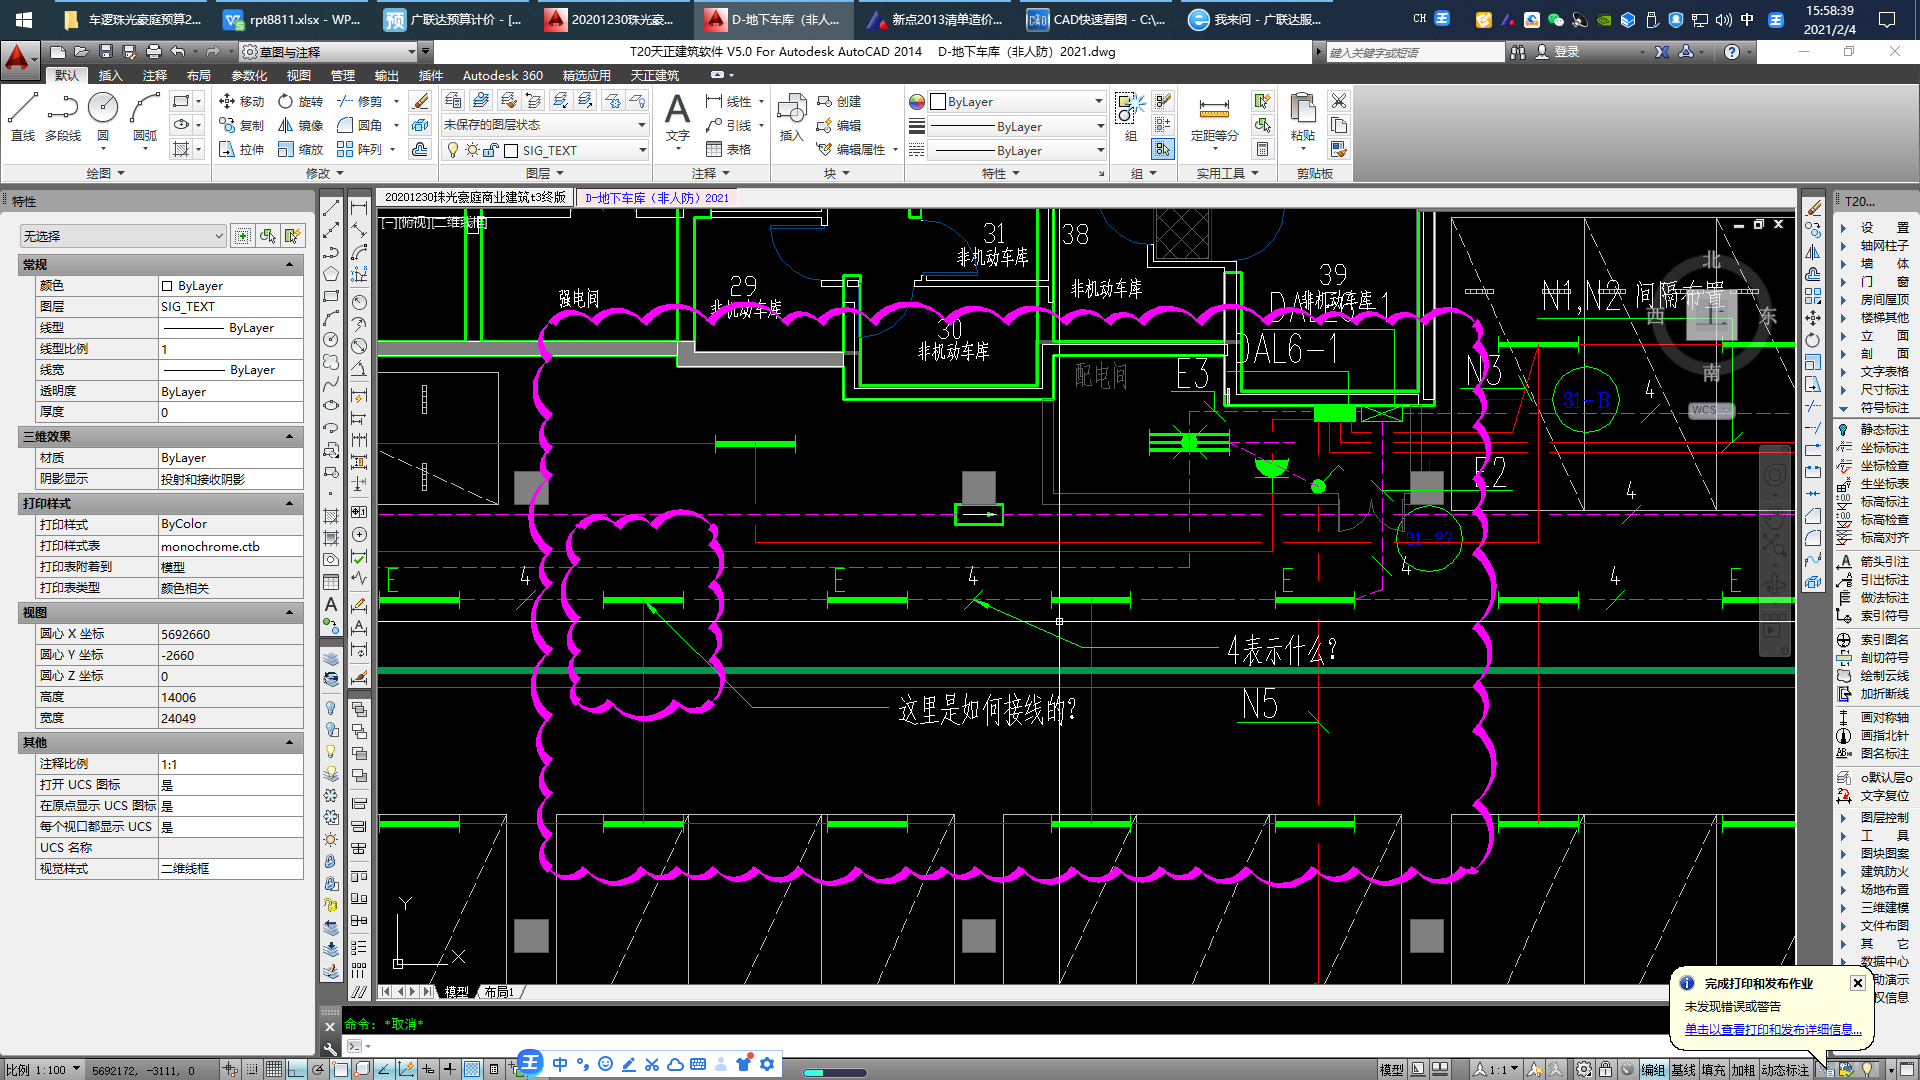Open the 未保存的图层状态 layer state dropdown
The width and height of the screenshot is (1920, 1080).
click(544, 125)
